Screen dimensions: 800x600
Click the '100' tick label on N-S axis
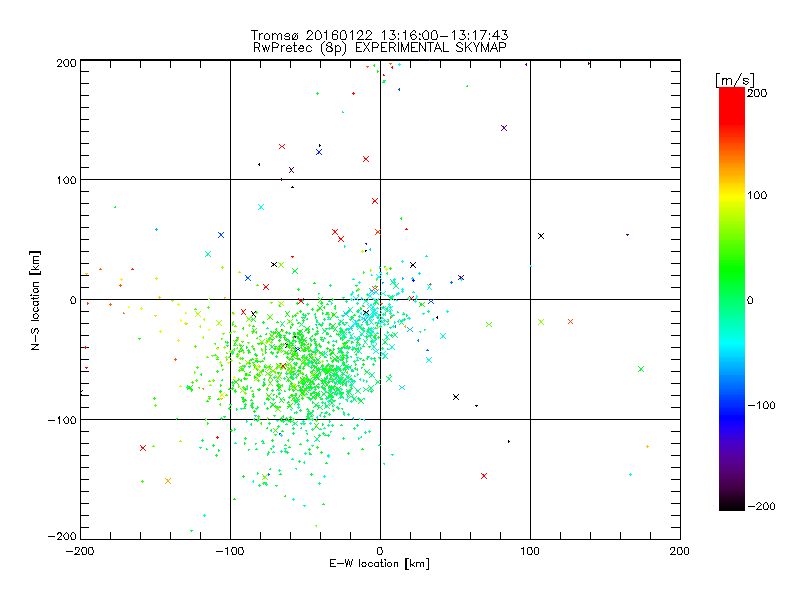tap(66, 180)
